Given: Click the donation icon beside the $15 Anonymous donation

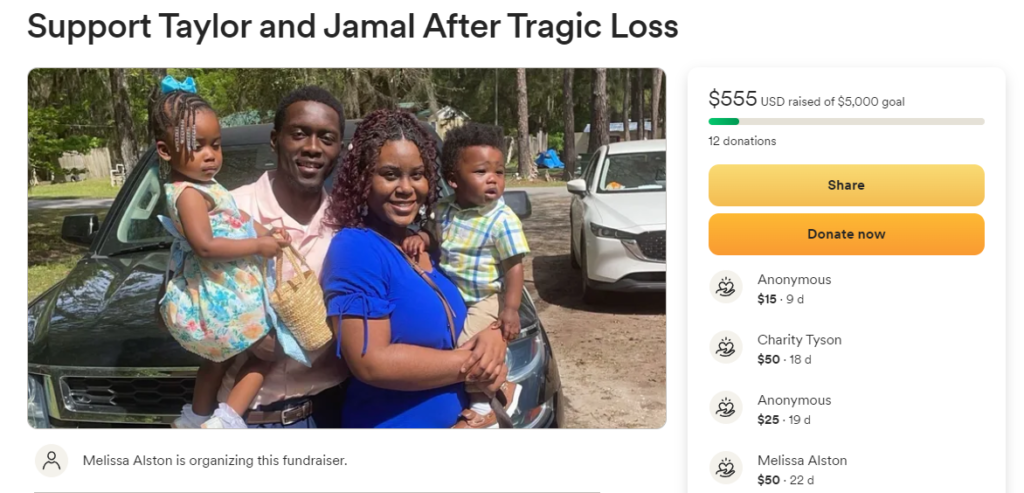Looking at the screenshot, I should click(x=726, y=287).
